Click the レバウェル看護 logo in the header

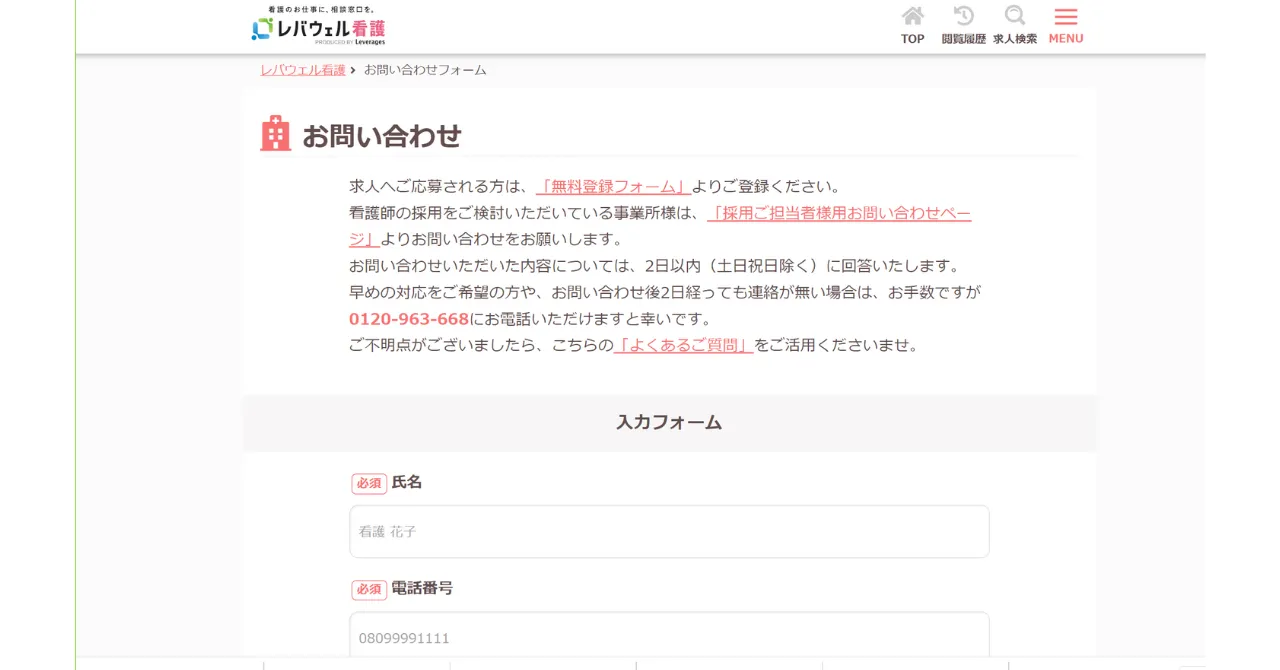[x=318, y=28]
